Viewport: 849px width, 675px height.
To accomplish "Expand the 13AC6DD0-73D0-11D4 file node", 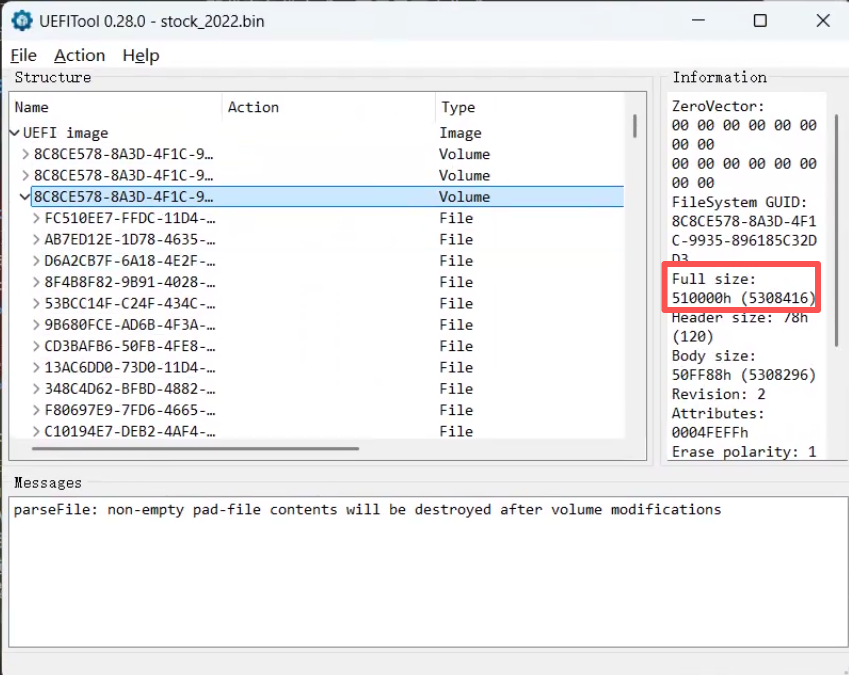I will (36, 368).
